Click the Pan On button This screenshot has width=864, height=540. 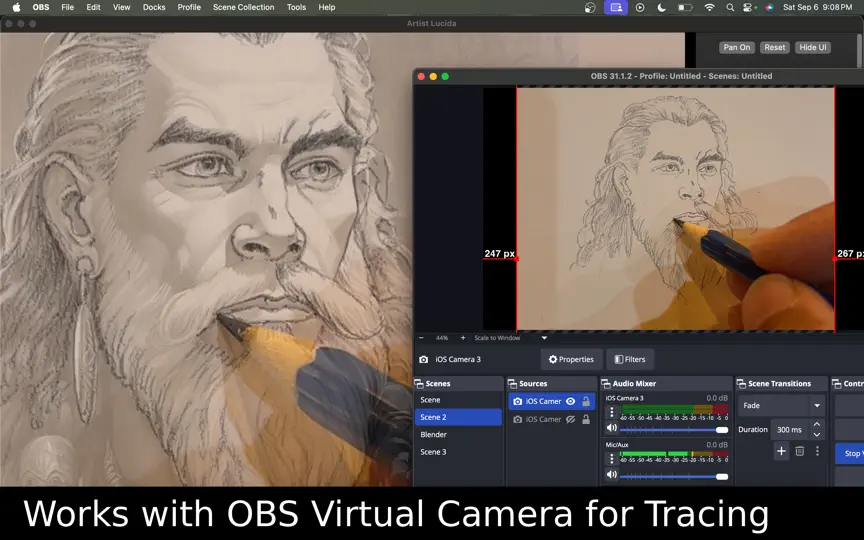(737, 47)
